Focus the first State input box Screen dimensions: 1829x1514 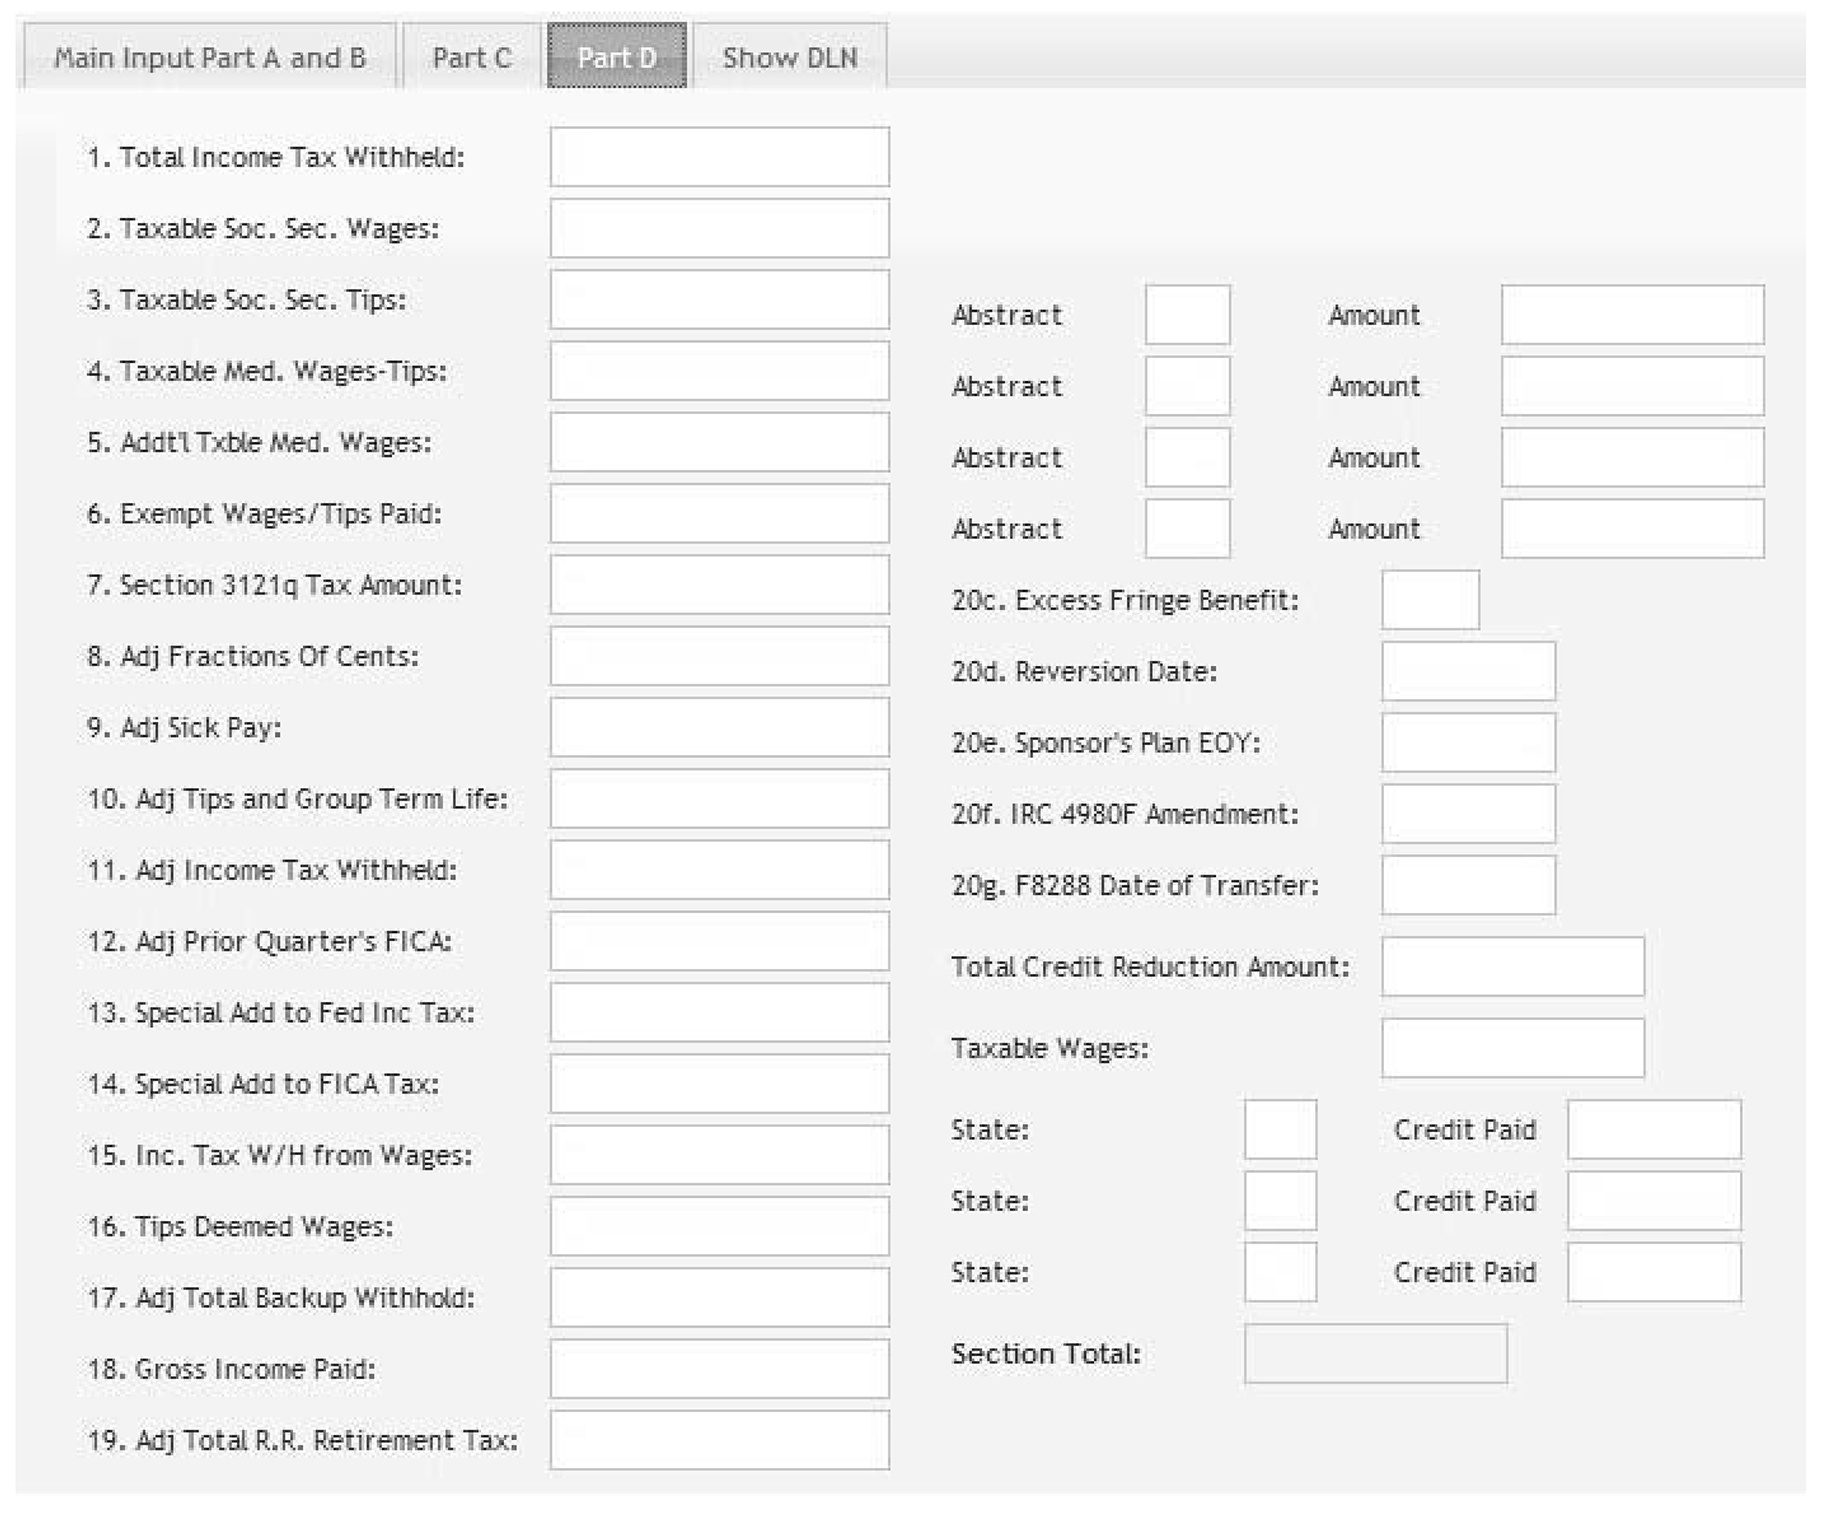[x=1280, y=1129]
